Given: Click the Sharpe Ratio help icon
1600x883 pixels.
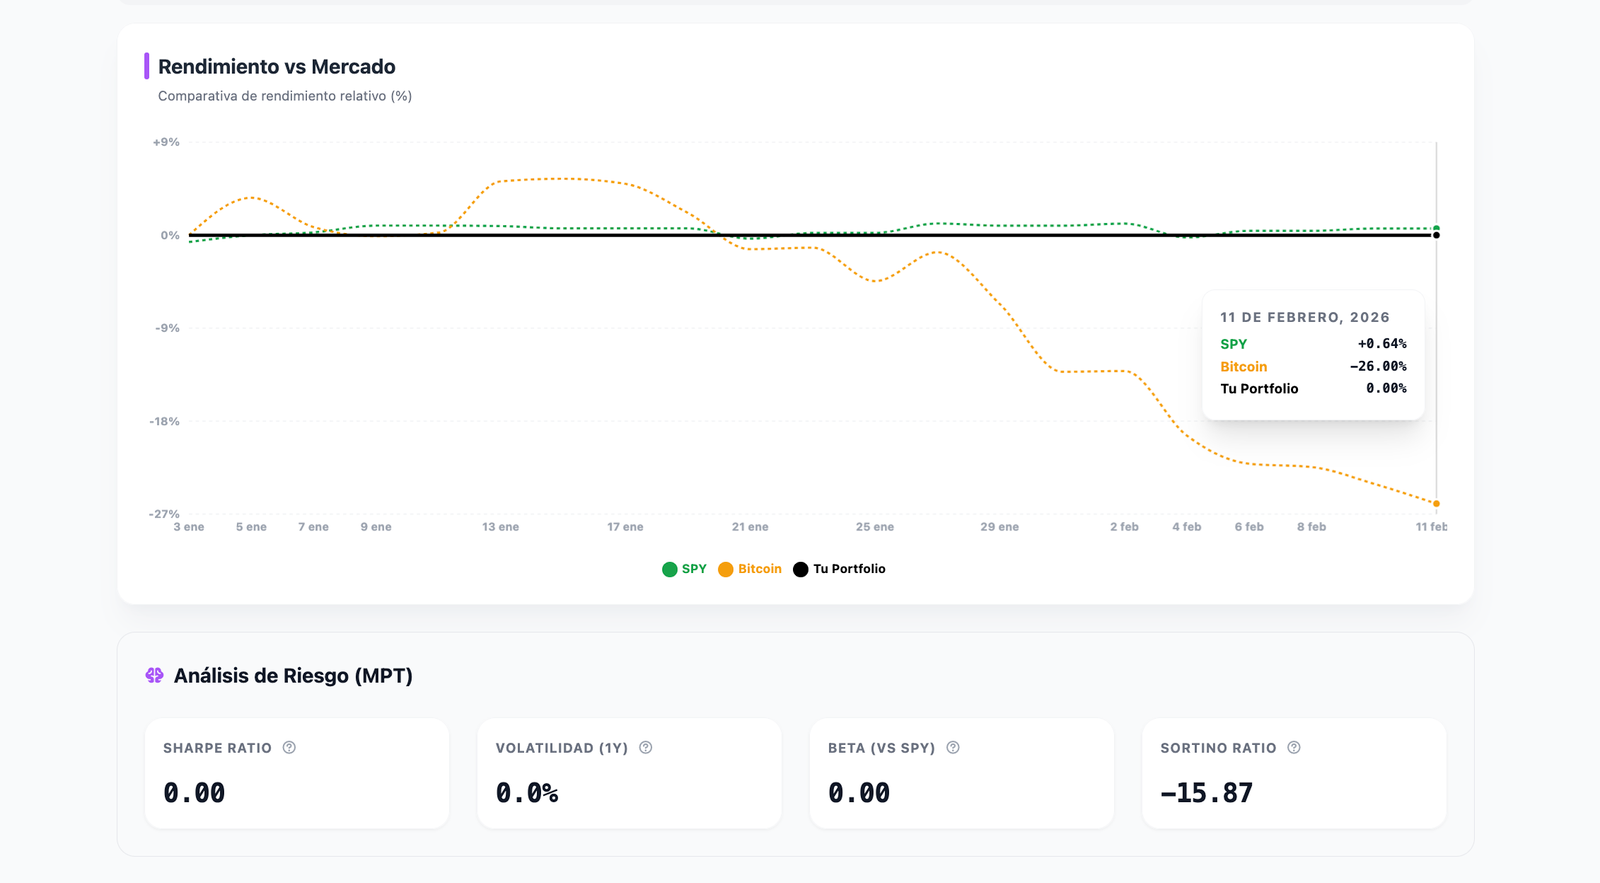Looking at the screenshot, I should 289,748.
